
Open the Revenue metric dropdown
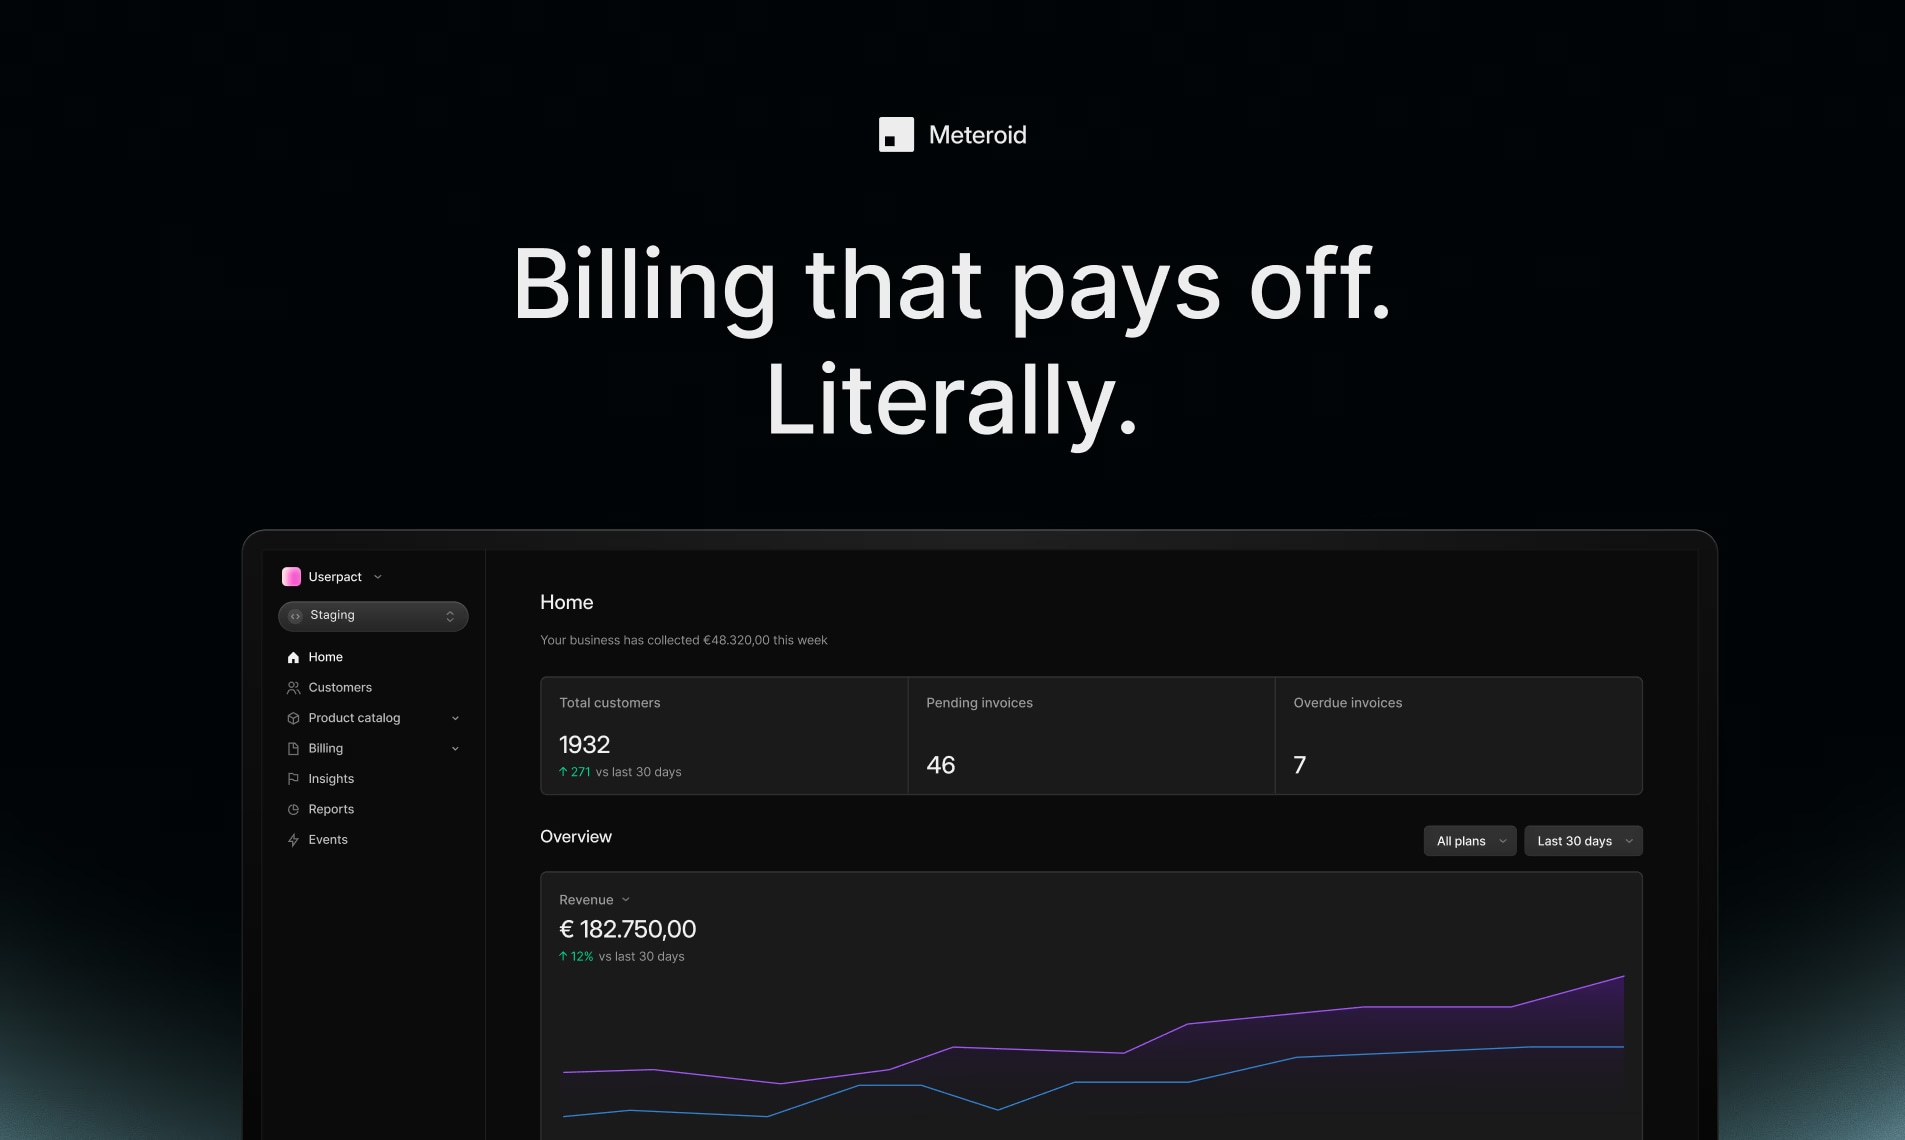[595, 900]
